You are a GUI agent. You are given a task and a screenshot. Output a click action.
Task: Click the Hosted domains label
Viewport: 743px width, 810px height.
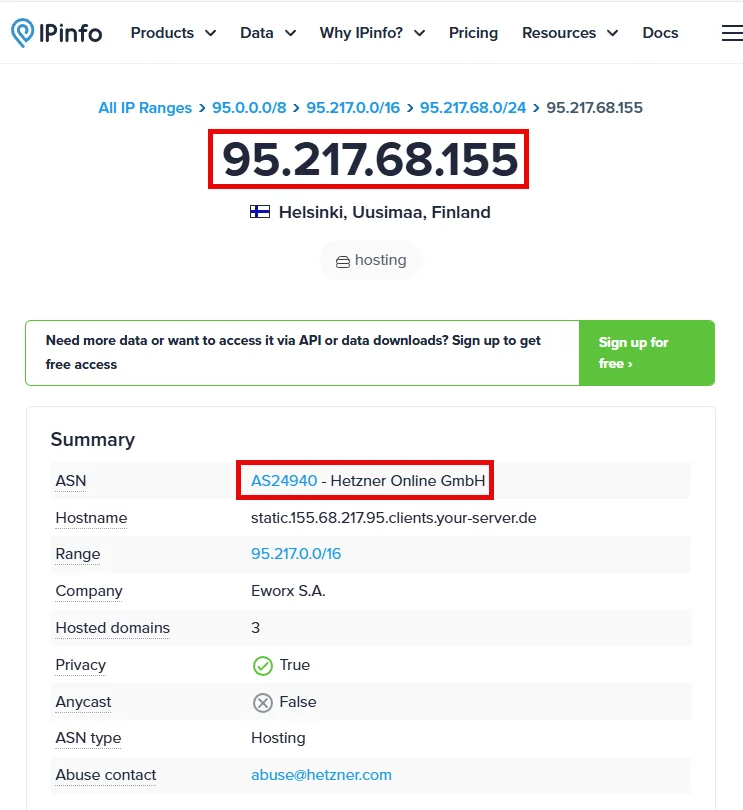[x=113, y=628]
